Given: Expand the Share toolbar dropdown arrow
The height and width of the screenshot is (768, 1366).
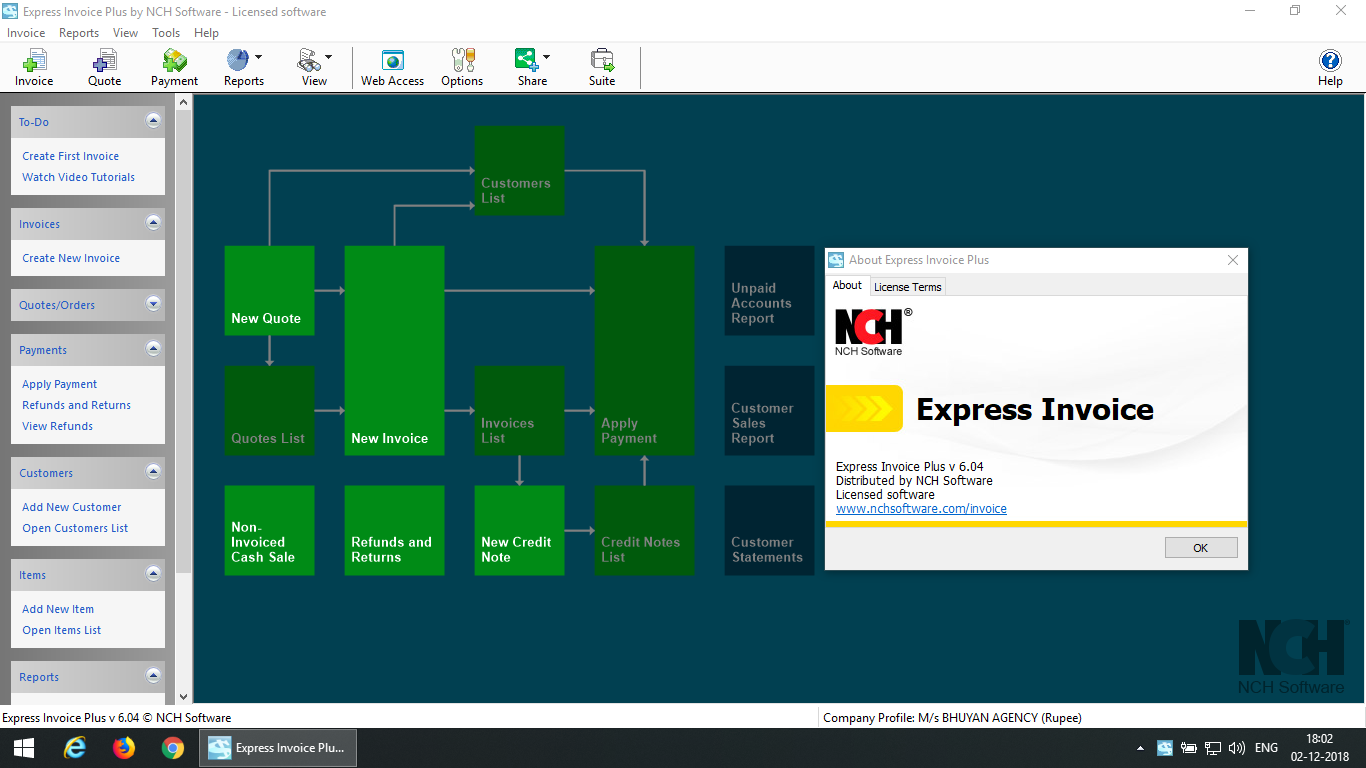Looking at the screenshot, I should (546, 57).
